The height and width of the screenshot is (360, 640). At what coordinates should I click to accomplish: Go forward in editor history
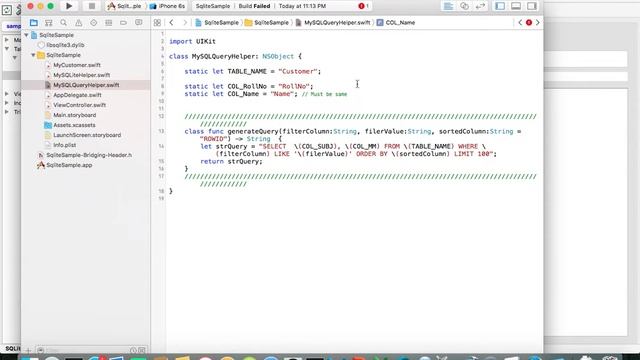[184, 23]
